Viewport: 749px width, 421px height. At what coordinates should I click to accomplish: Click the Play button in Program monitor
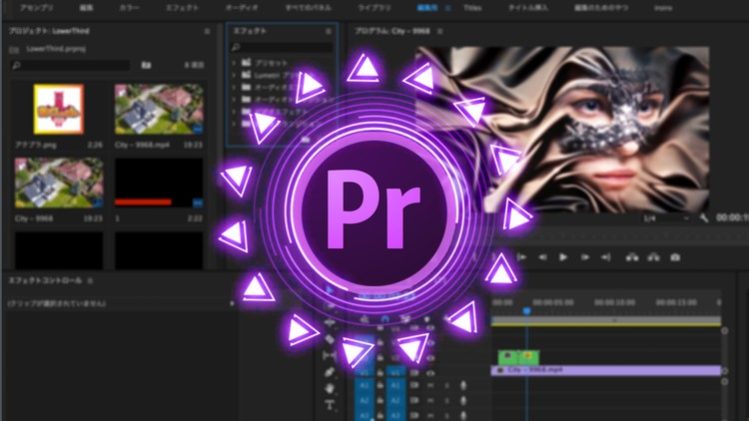click(563, 257)
